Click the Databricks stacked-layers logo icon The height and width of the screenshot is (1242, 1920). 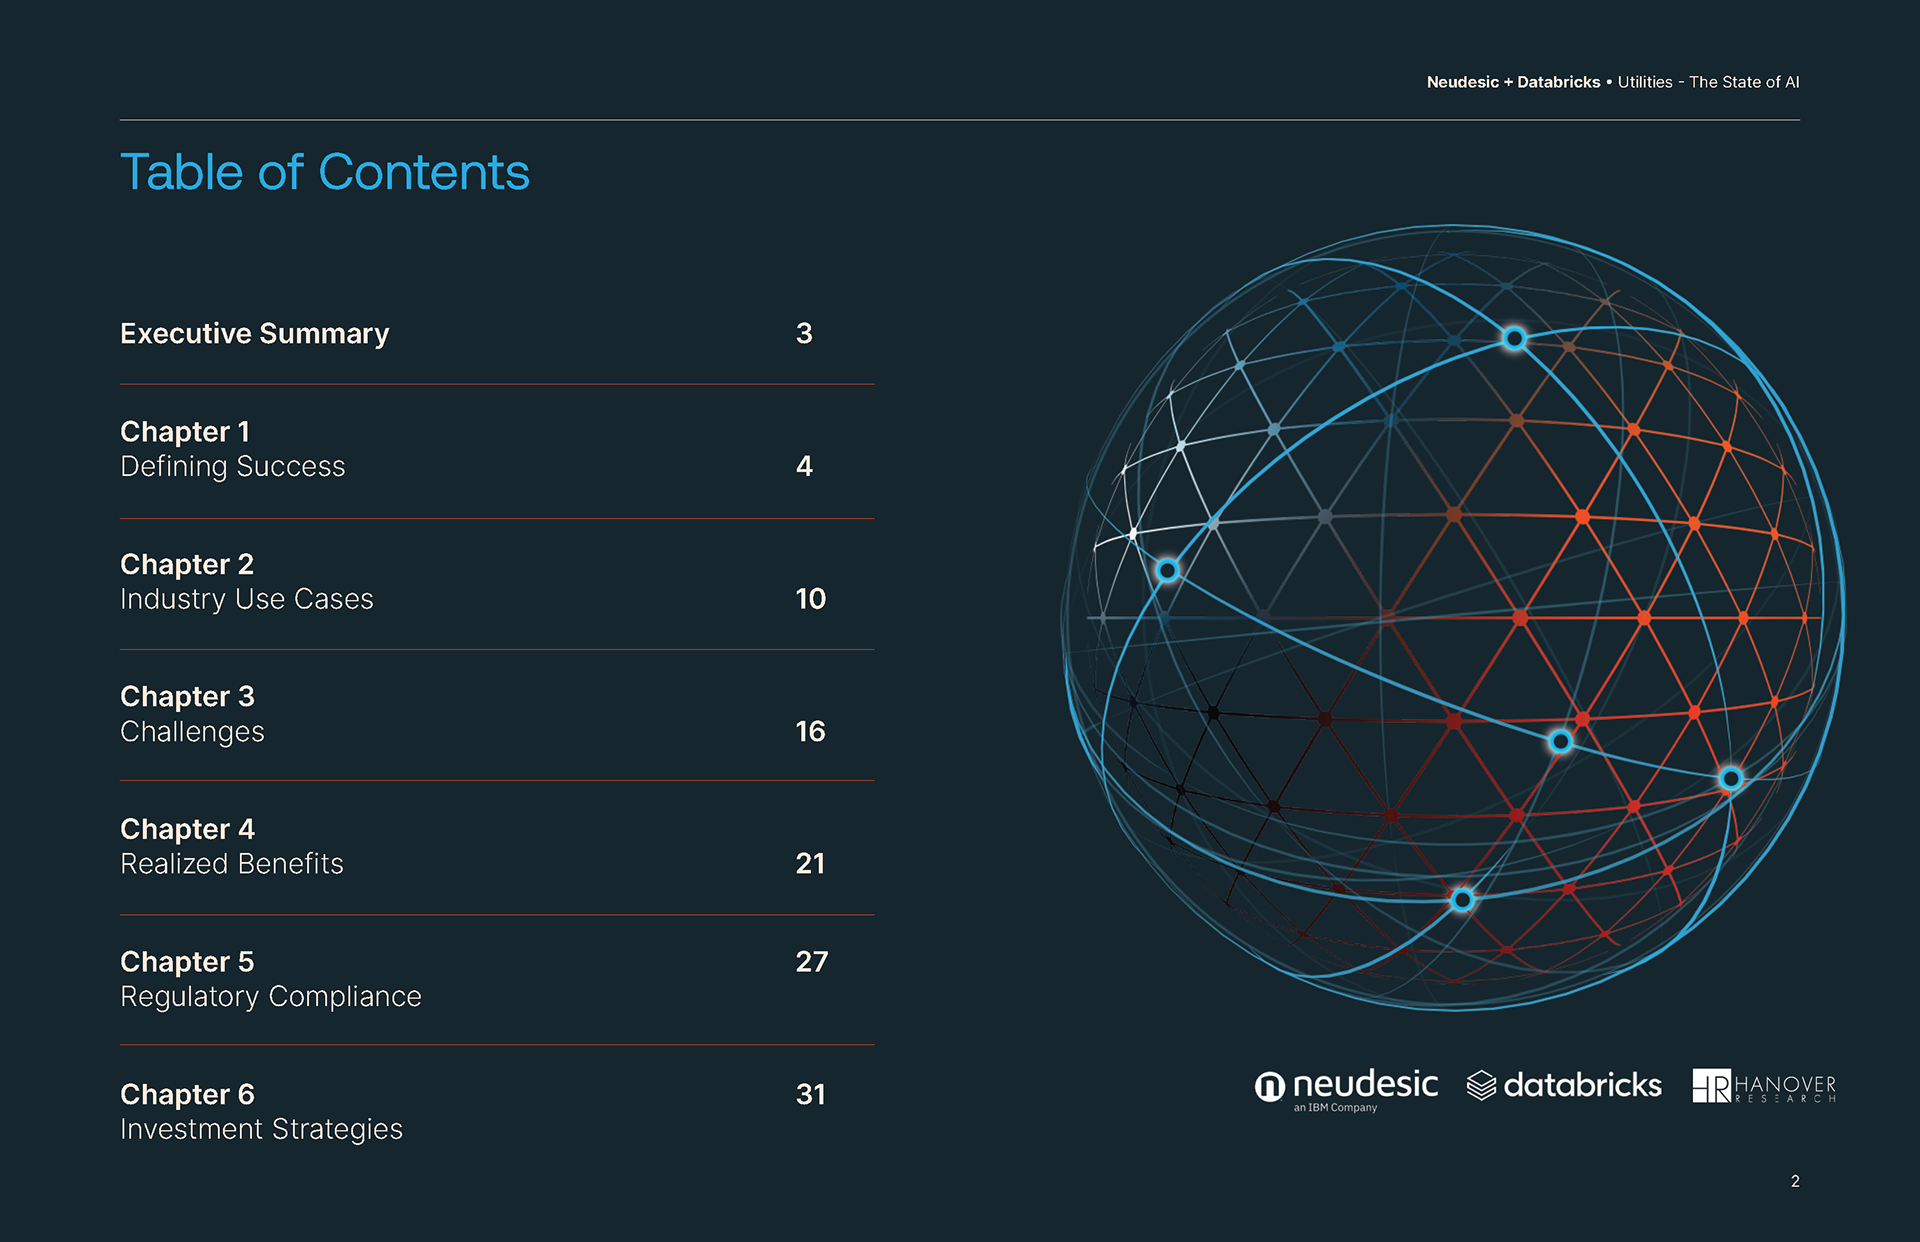[x=1481, y=1085]
